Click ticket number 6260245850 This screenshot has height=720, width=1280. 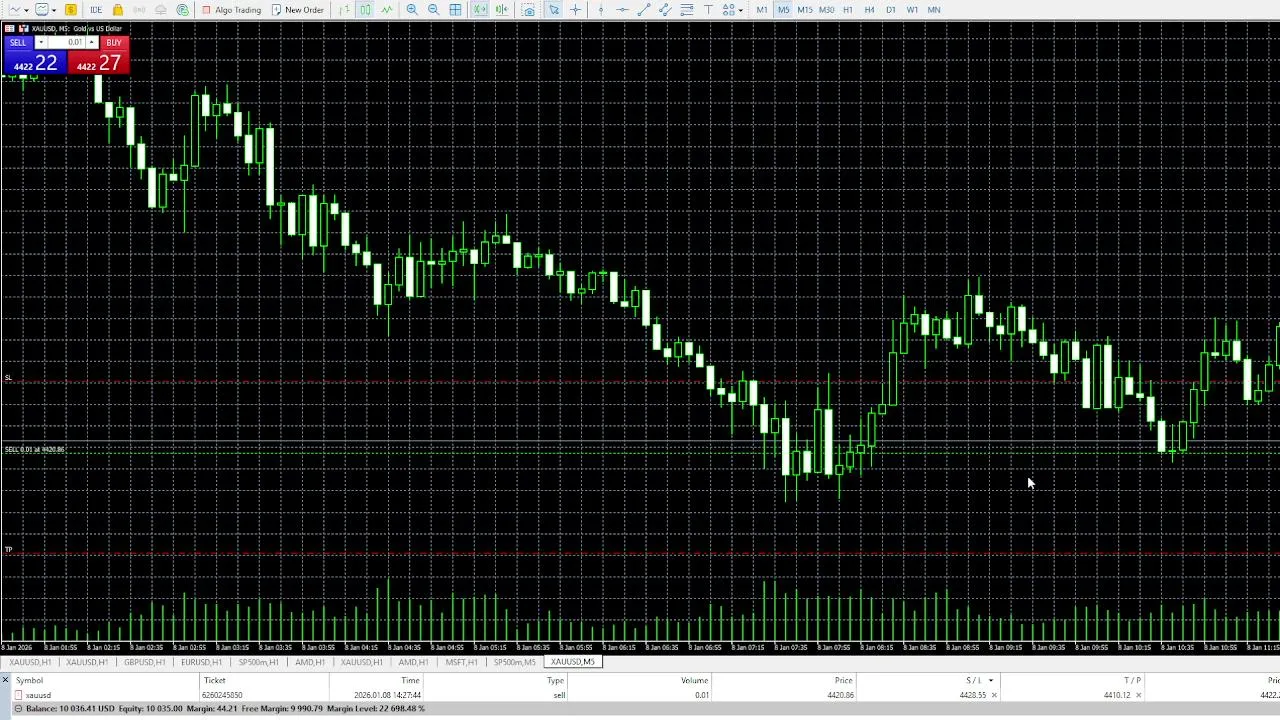[x=222, y=695]
